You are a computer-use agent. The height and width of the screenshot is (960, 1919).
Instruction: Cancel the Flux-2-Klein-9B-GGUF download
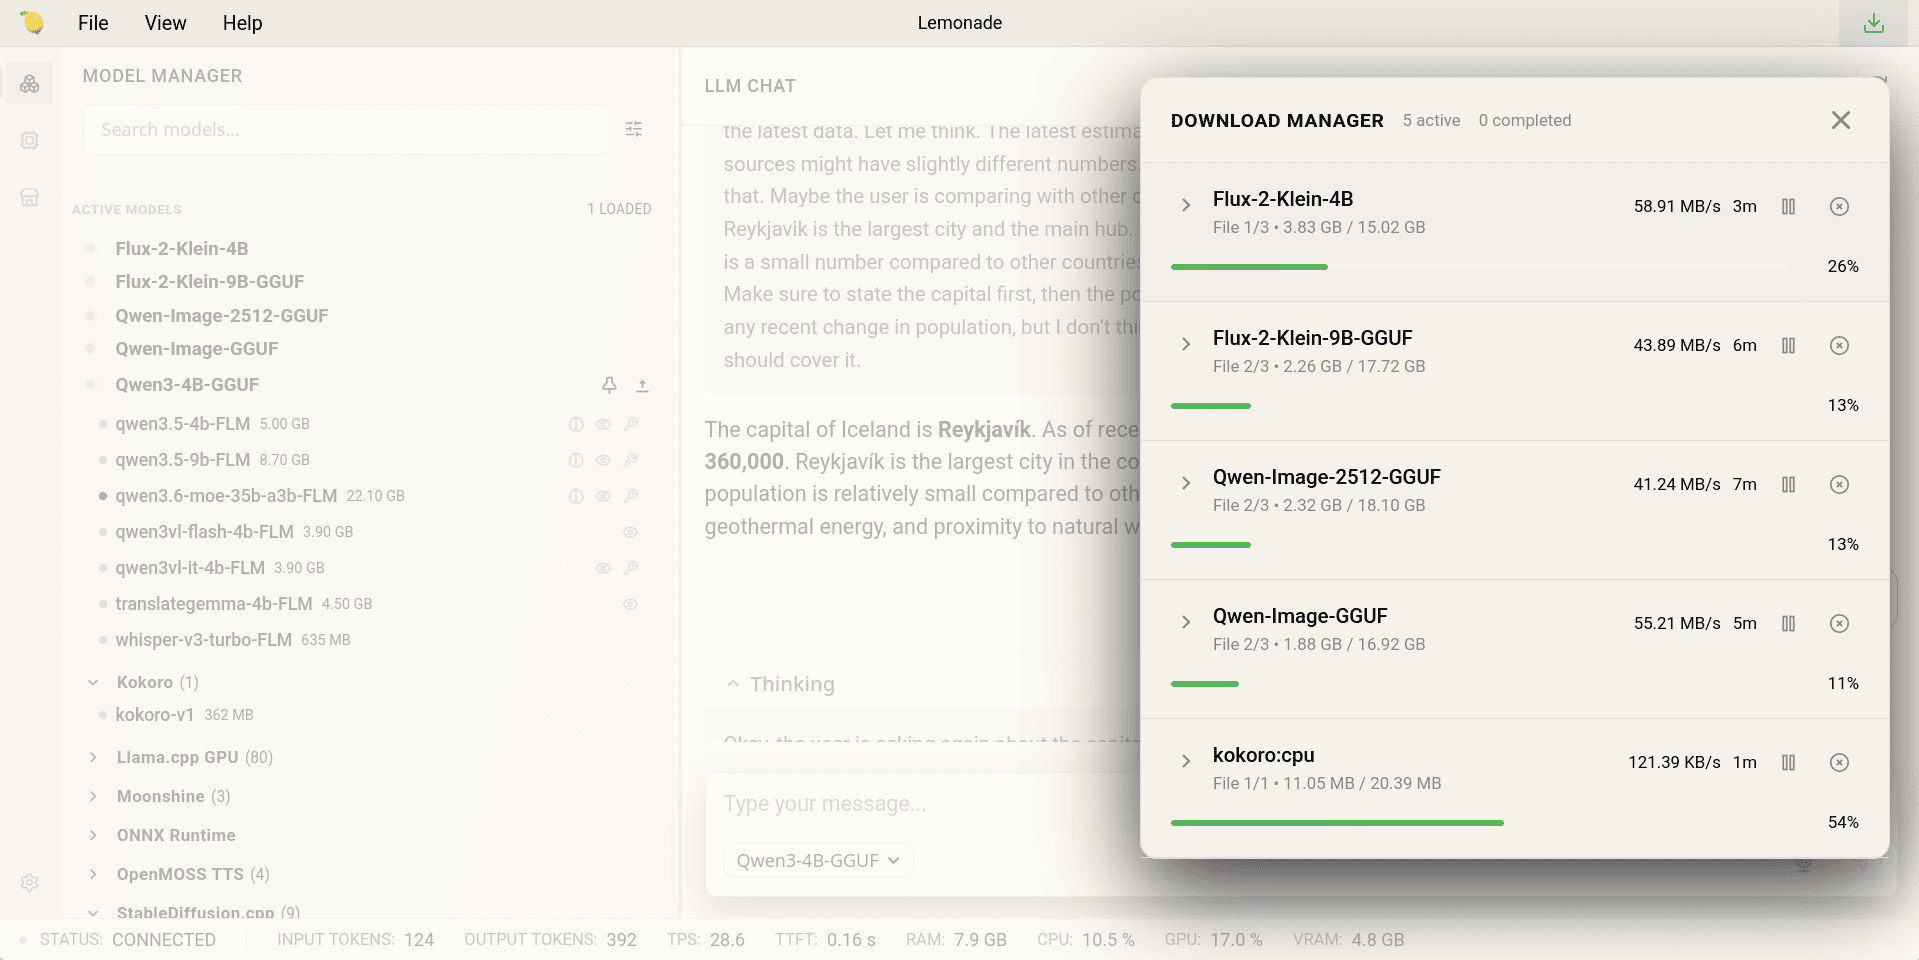tap(1839, 345)
